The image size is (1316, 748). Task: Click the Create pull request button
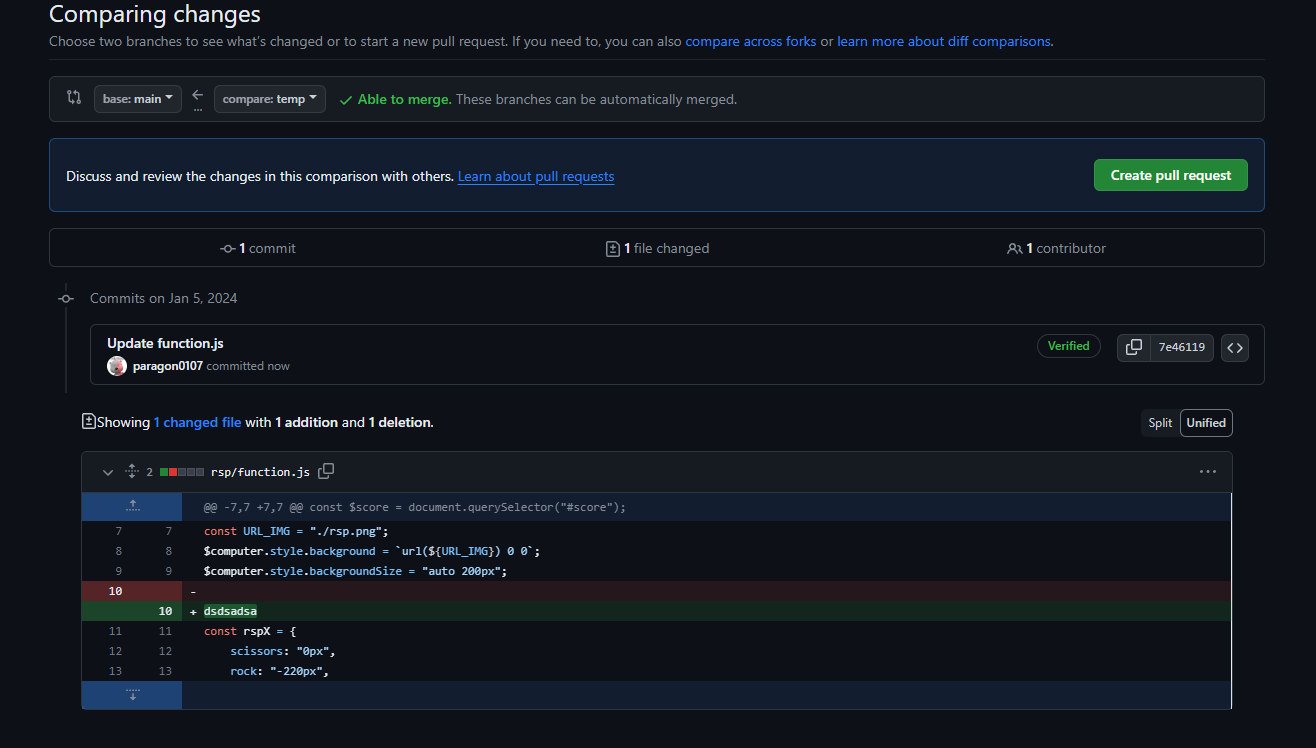pos(1170,175)
